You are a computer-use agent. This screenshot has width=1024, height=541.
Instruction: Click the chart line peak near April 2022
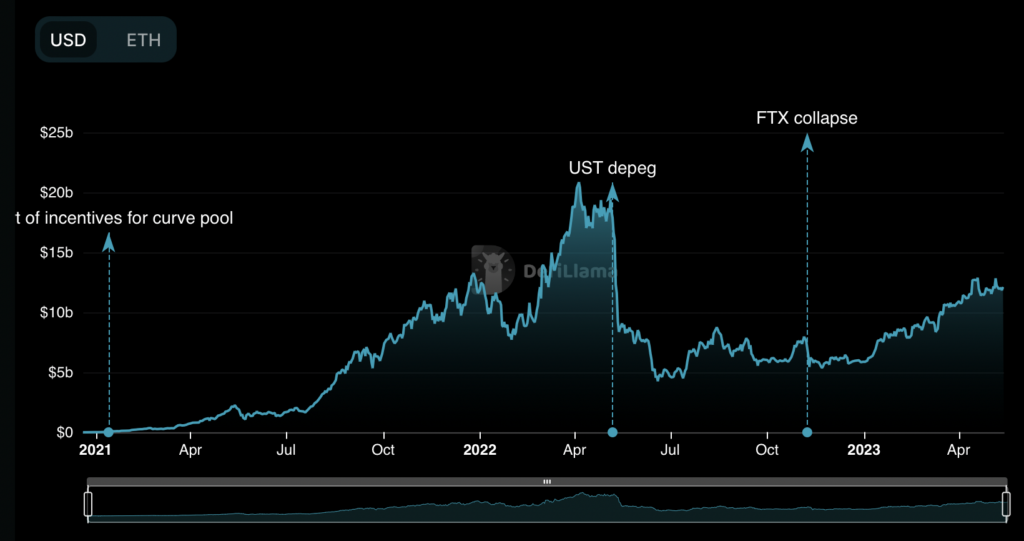tap(577, 184)
